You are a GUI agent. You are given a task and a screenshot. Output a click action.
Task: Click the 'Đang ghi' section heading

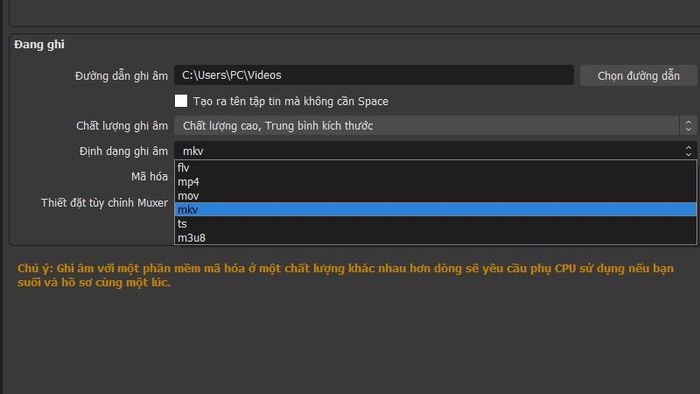point(39,45)
